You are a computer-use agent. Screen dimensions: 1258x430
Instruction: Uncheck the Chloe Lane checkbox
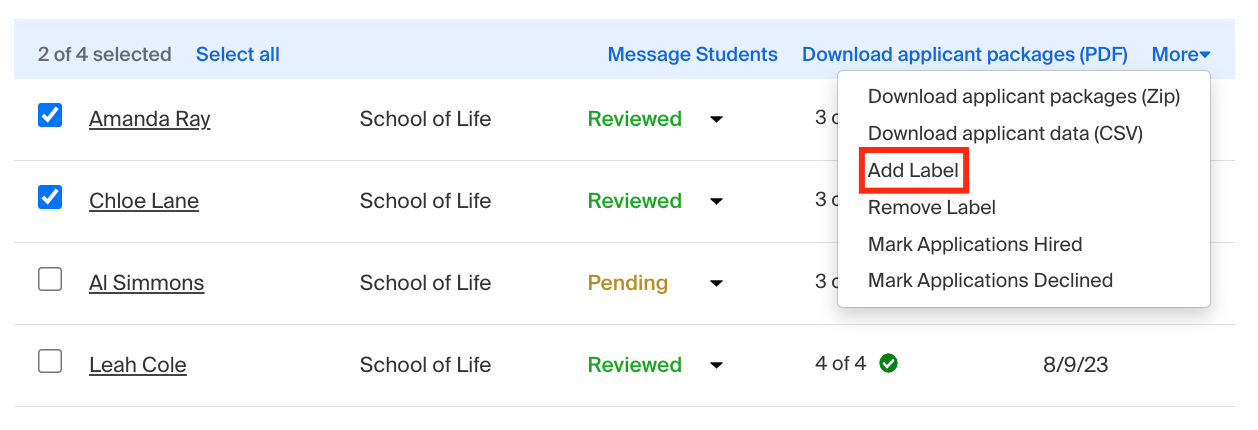click(x=50, y=198)
